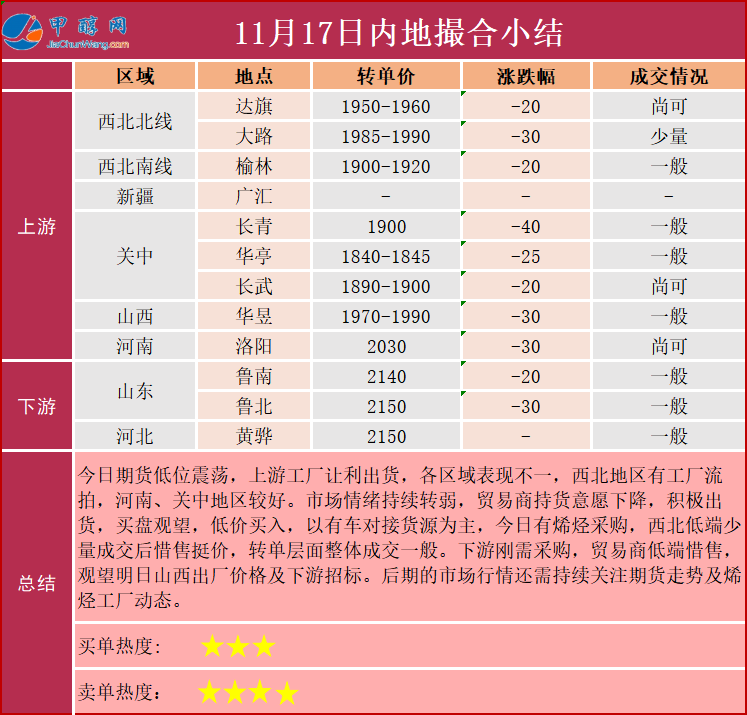This screenshot has height=715, width=747.
Task: Click the 总结 section label
Action: tap(37, 584)
